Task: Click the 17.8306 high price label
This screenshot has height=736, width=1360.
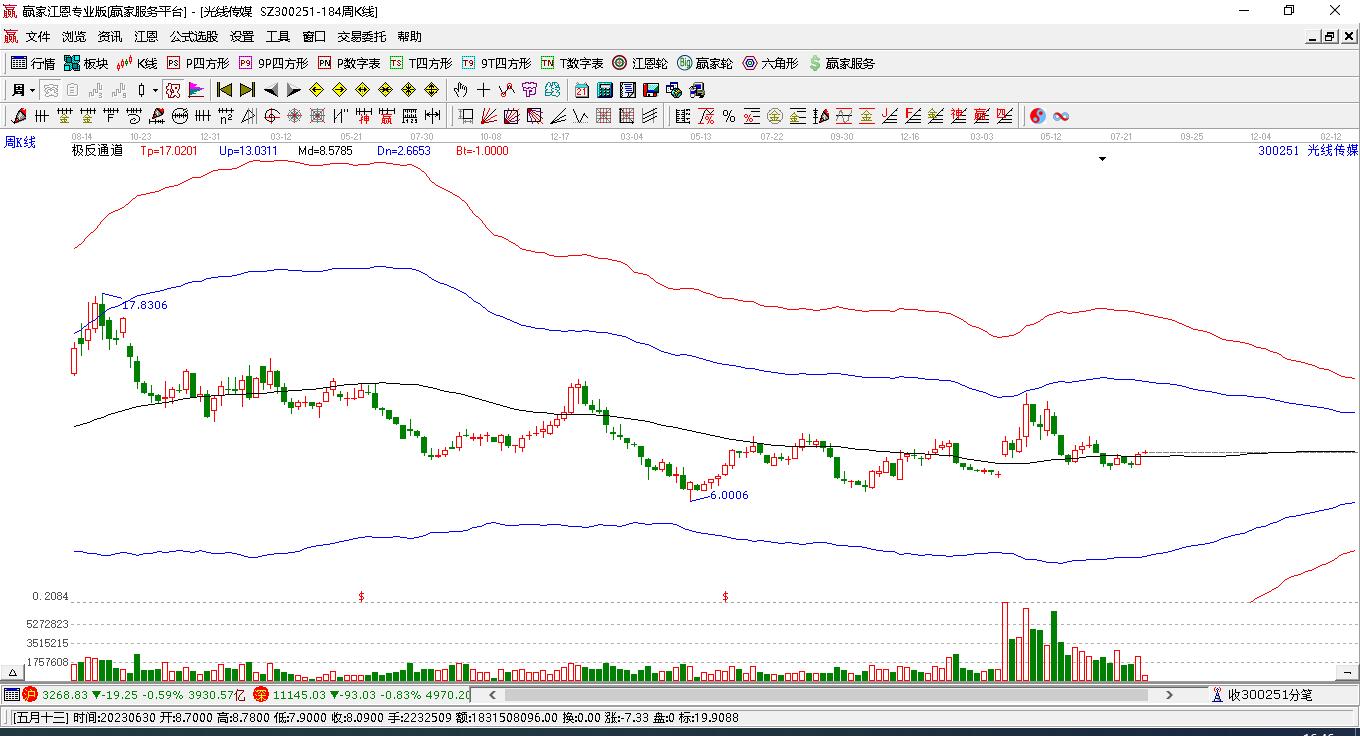Action: pos(145,305)
